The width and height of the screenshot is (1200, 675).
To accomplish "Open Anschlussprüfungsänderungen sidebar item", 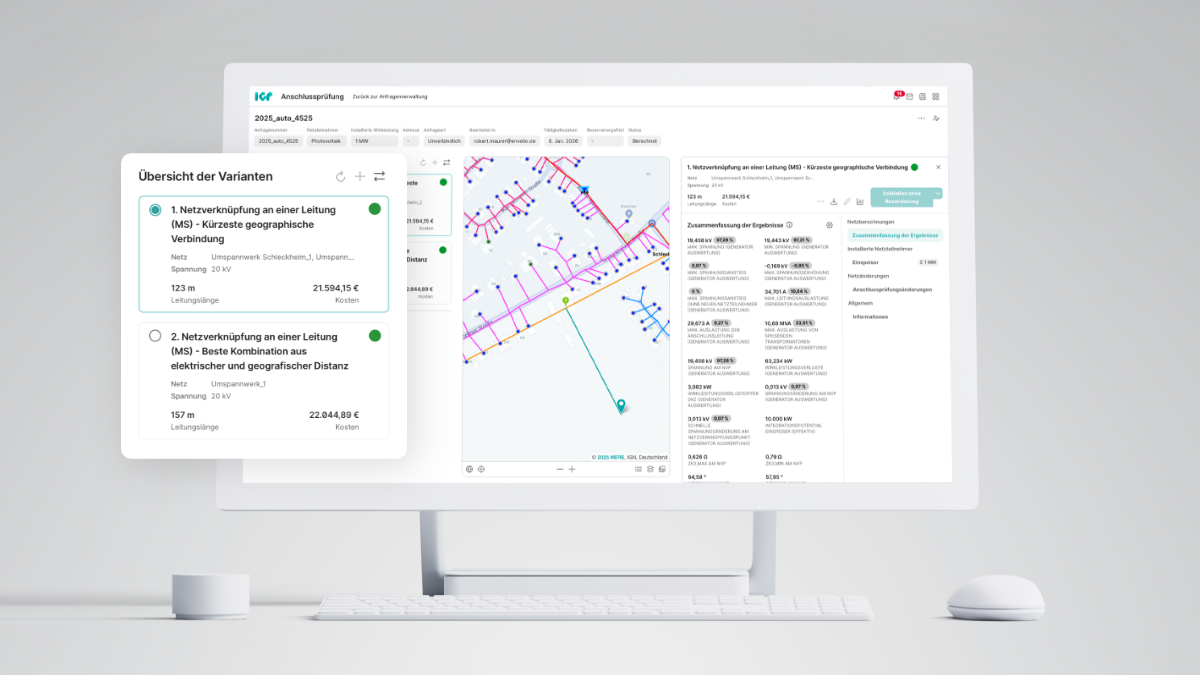I will click(892, 289).
